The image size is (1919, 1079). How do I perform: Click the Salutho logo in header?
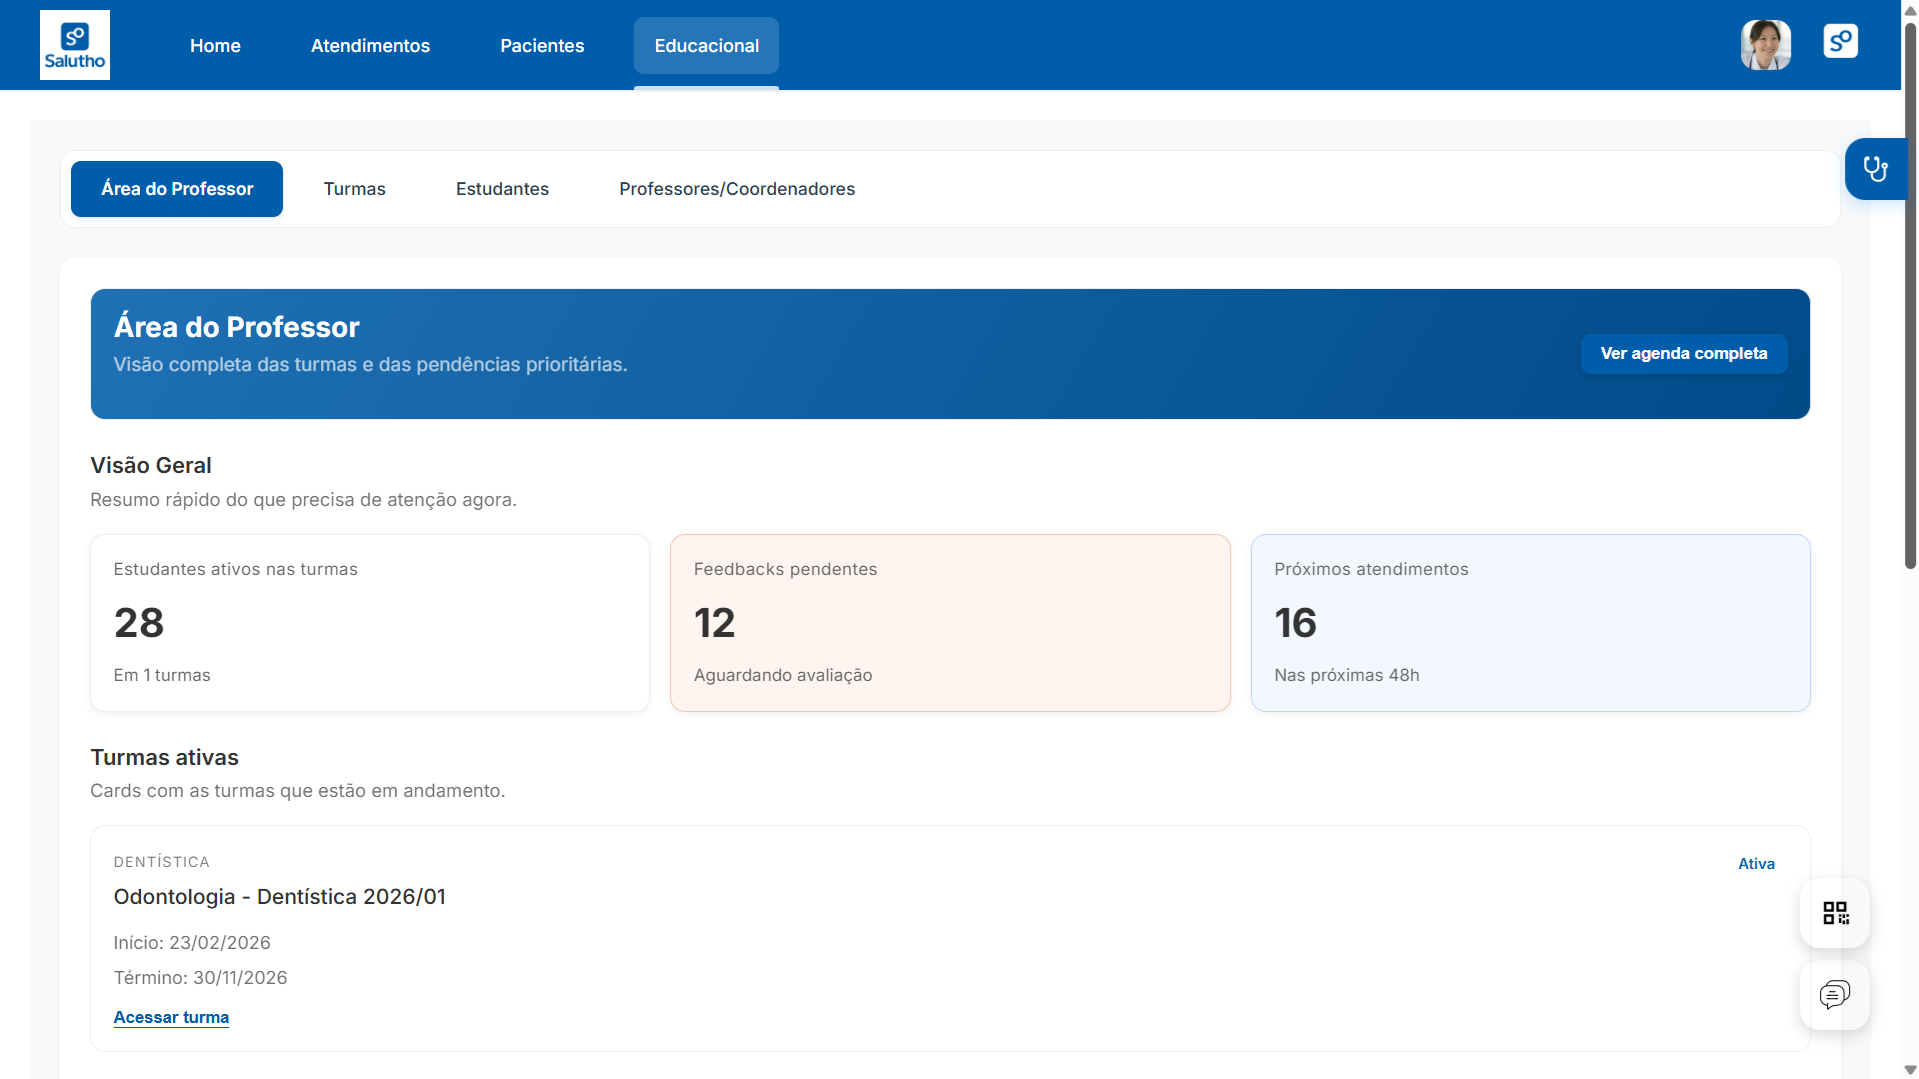pos(75,45)
